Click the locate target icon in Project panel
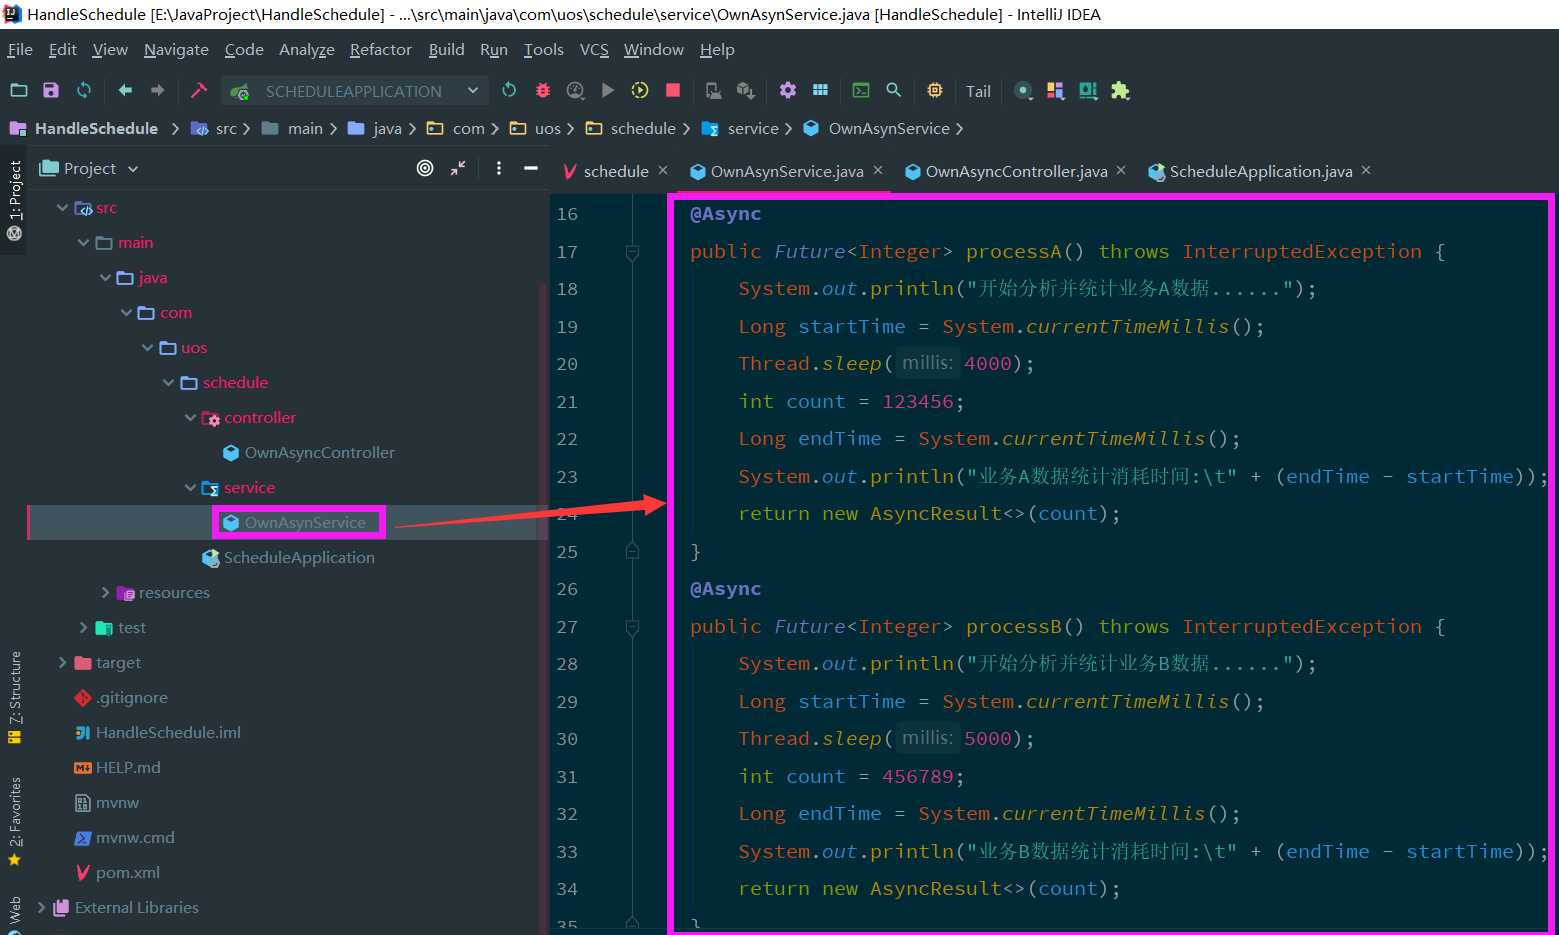The height and width of the screenshot is (935, 1559). tap(425, 168)
